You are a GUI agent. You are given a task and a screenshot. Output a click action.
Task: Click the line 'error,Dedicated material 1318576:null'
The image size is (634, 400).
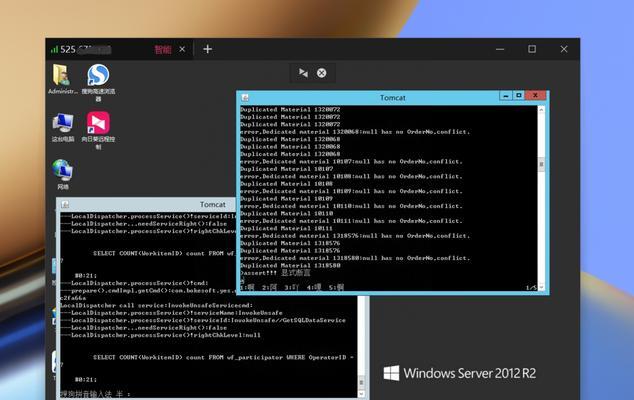pos(355,236)
